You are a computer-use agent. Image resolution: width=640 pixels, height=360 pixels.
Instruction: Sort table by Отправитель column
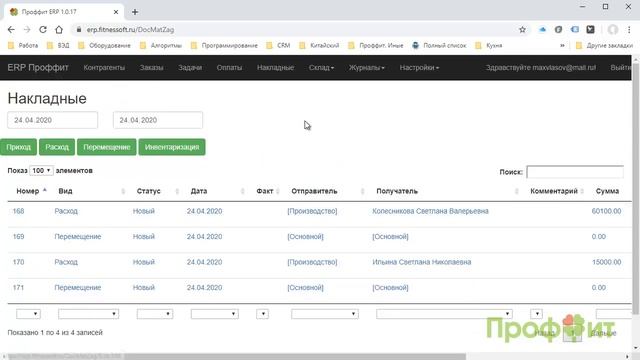point(314,191)
